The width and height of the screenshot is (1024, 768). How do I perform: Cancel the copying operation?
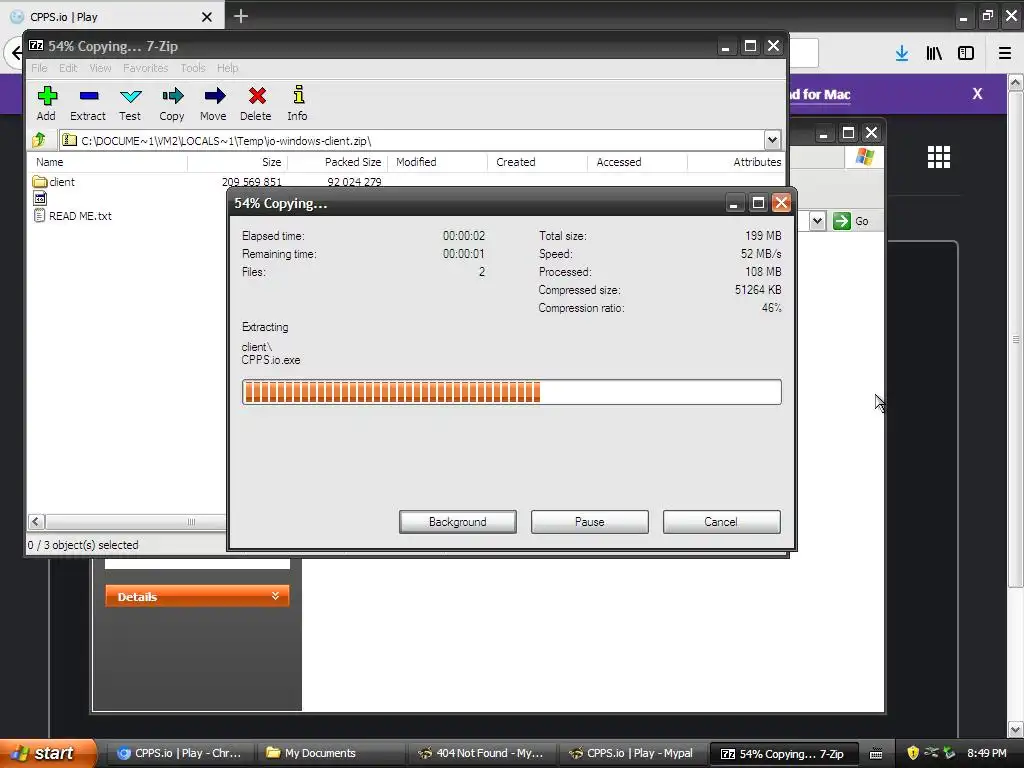click(721, 522)
